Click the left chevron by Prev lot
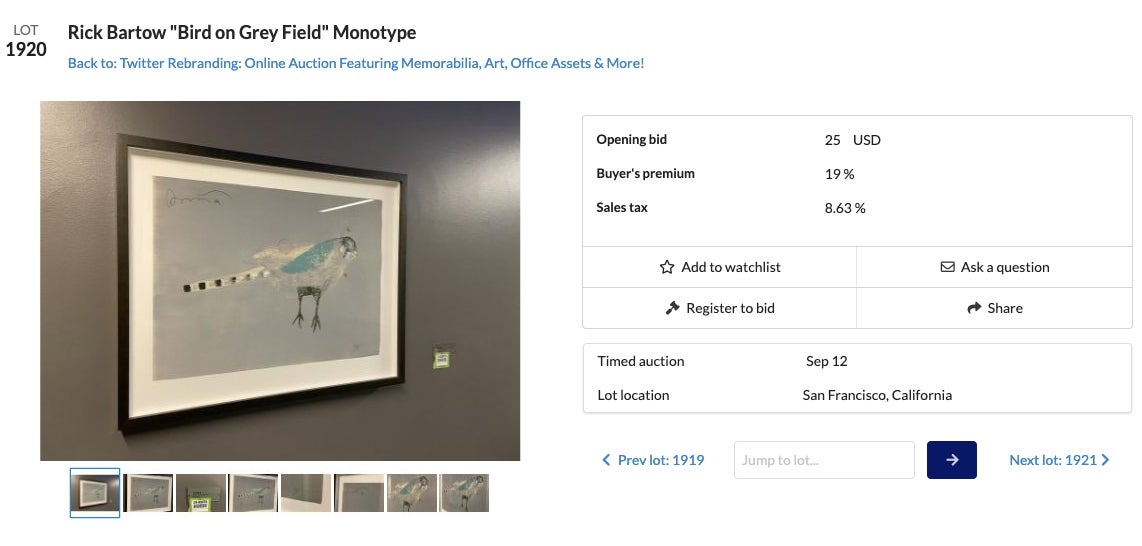The image size is (1142, 546). pos(606,460)
